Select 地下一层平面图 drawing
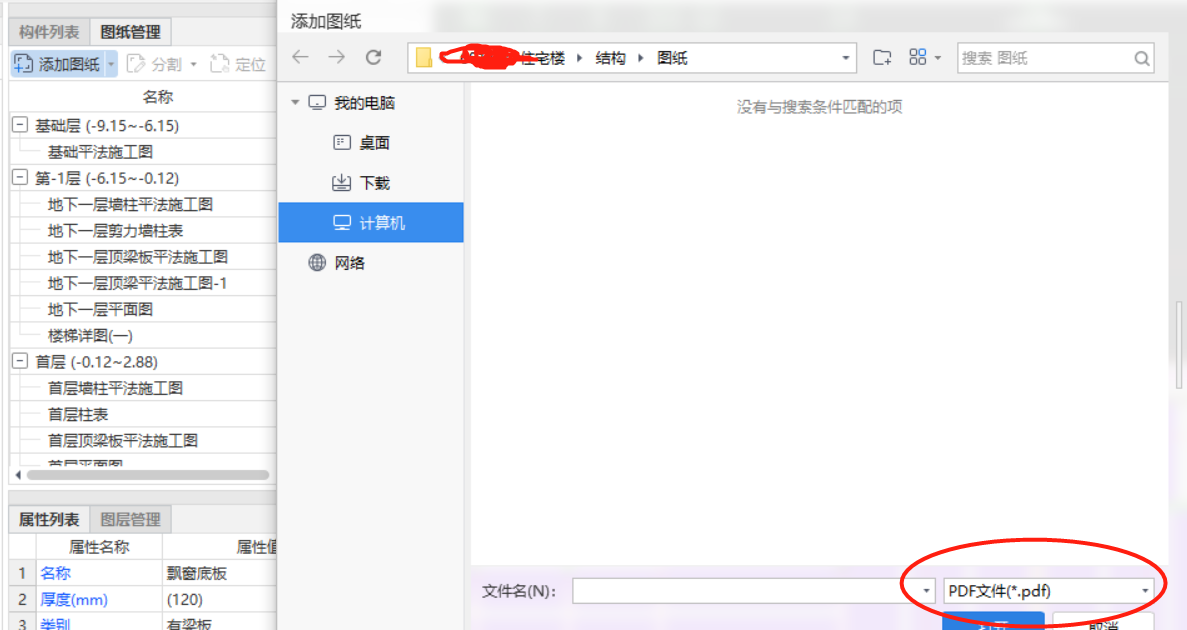The width and height of the screenshot is (1187, 630). coord(101,309)
